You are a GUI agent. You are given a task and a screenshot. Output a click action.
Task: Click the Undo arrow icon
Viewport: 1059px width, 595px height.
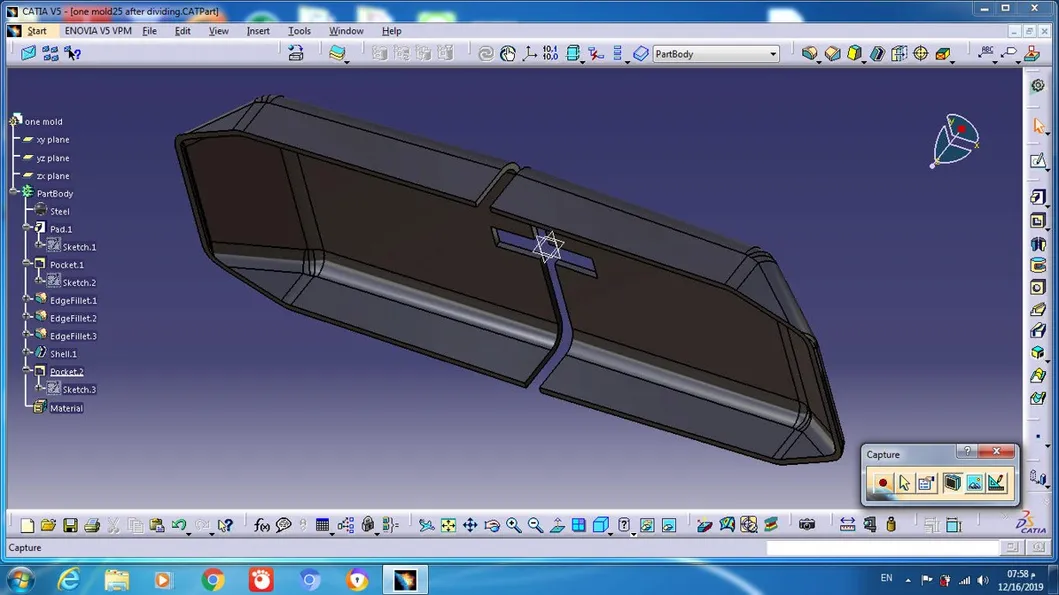(179, 525)
